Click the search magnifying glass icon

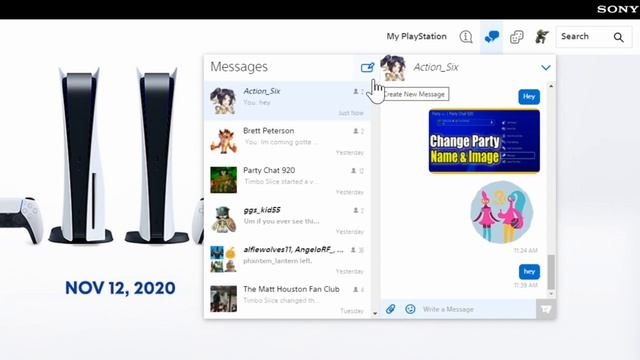point(619,38)
